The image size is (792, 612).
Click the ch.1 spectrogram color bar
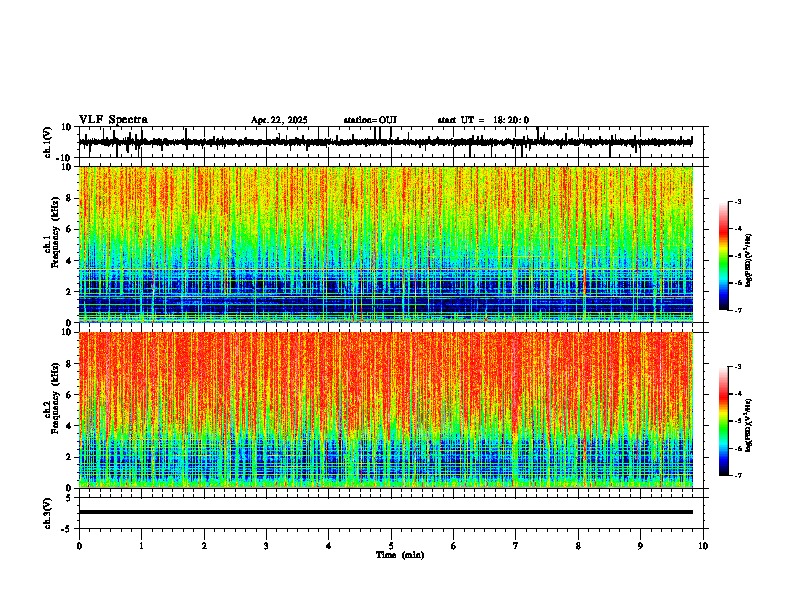click(x=724, y=256)
